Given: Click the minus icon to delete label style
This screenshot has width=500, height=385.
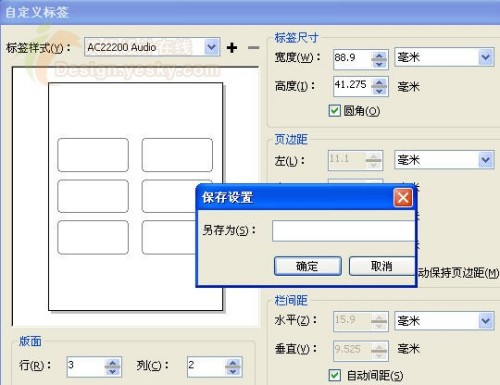Looking at the screenshot, I should 254,48.
